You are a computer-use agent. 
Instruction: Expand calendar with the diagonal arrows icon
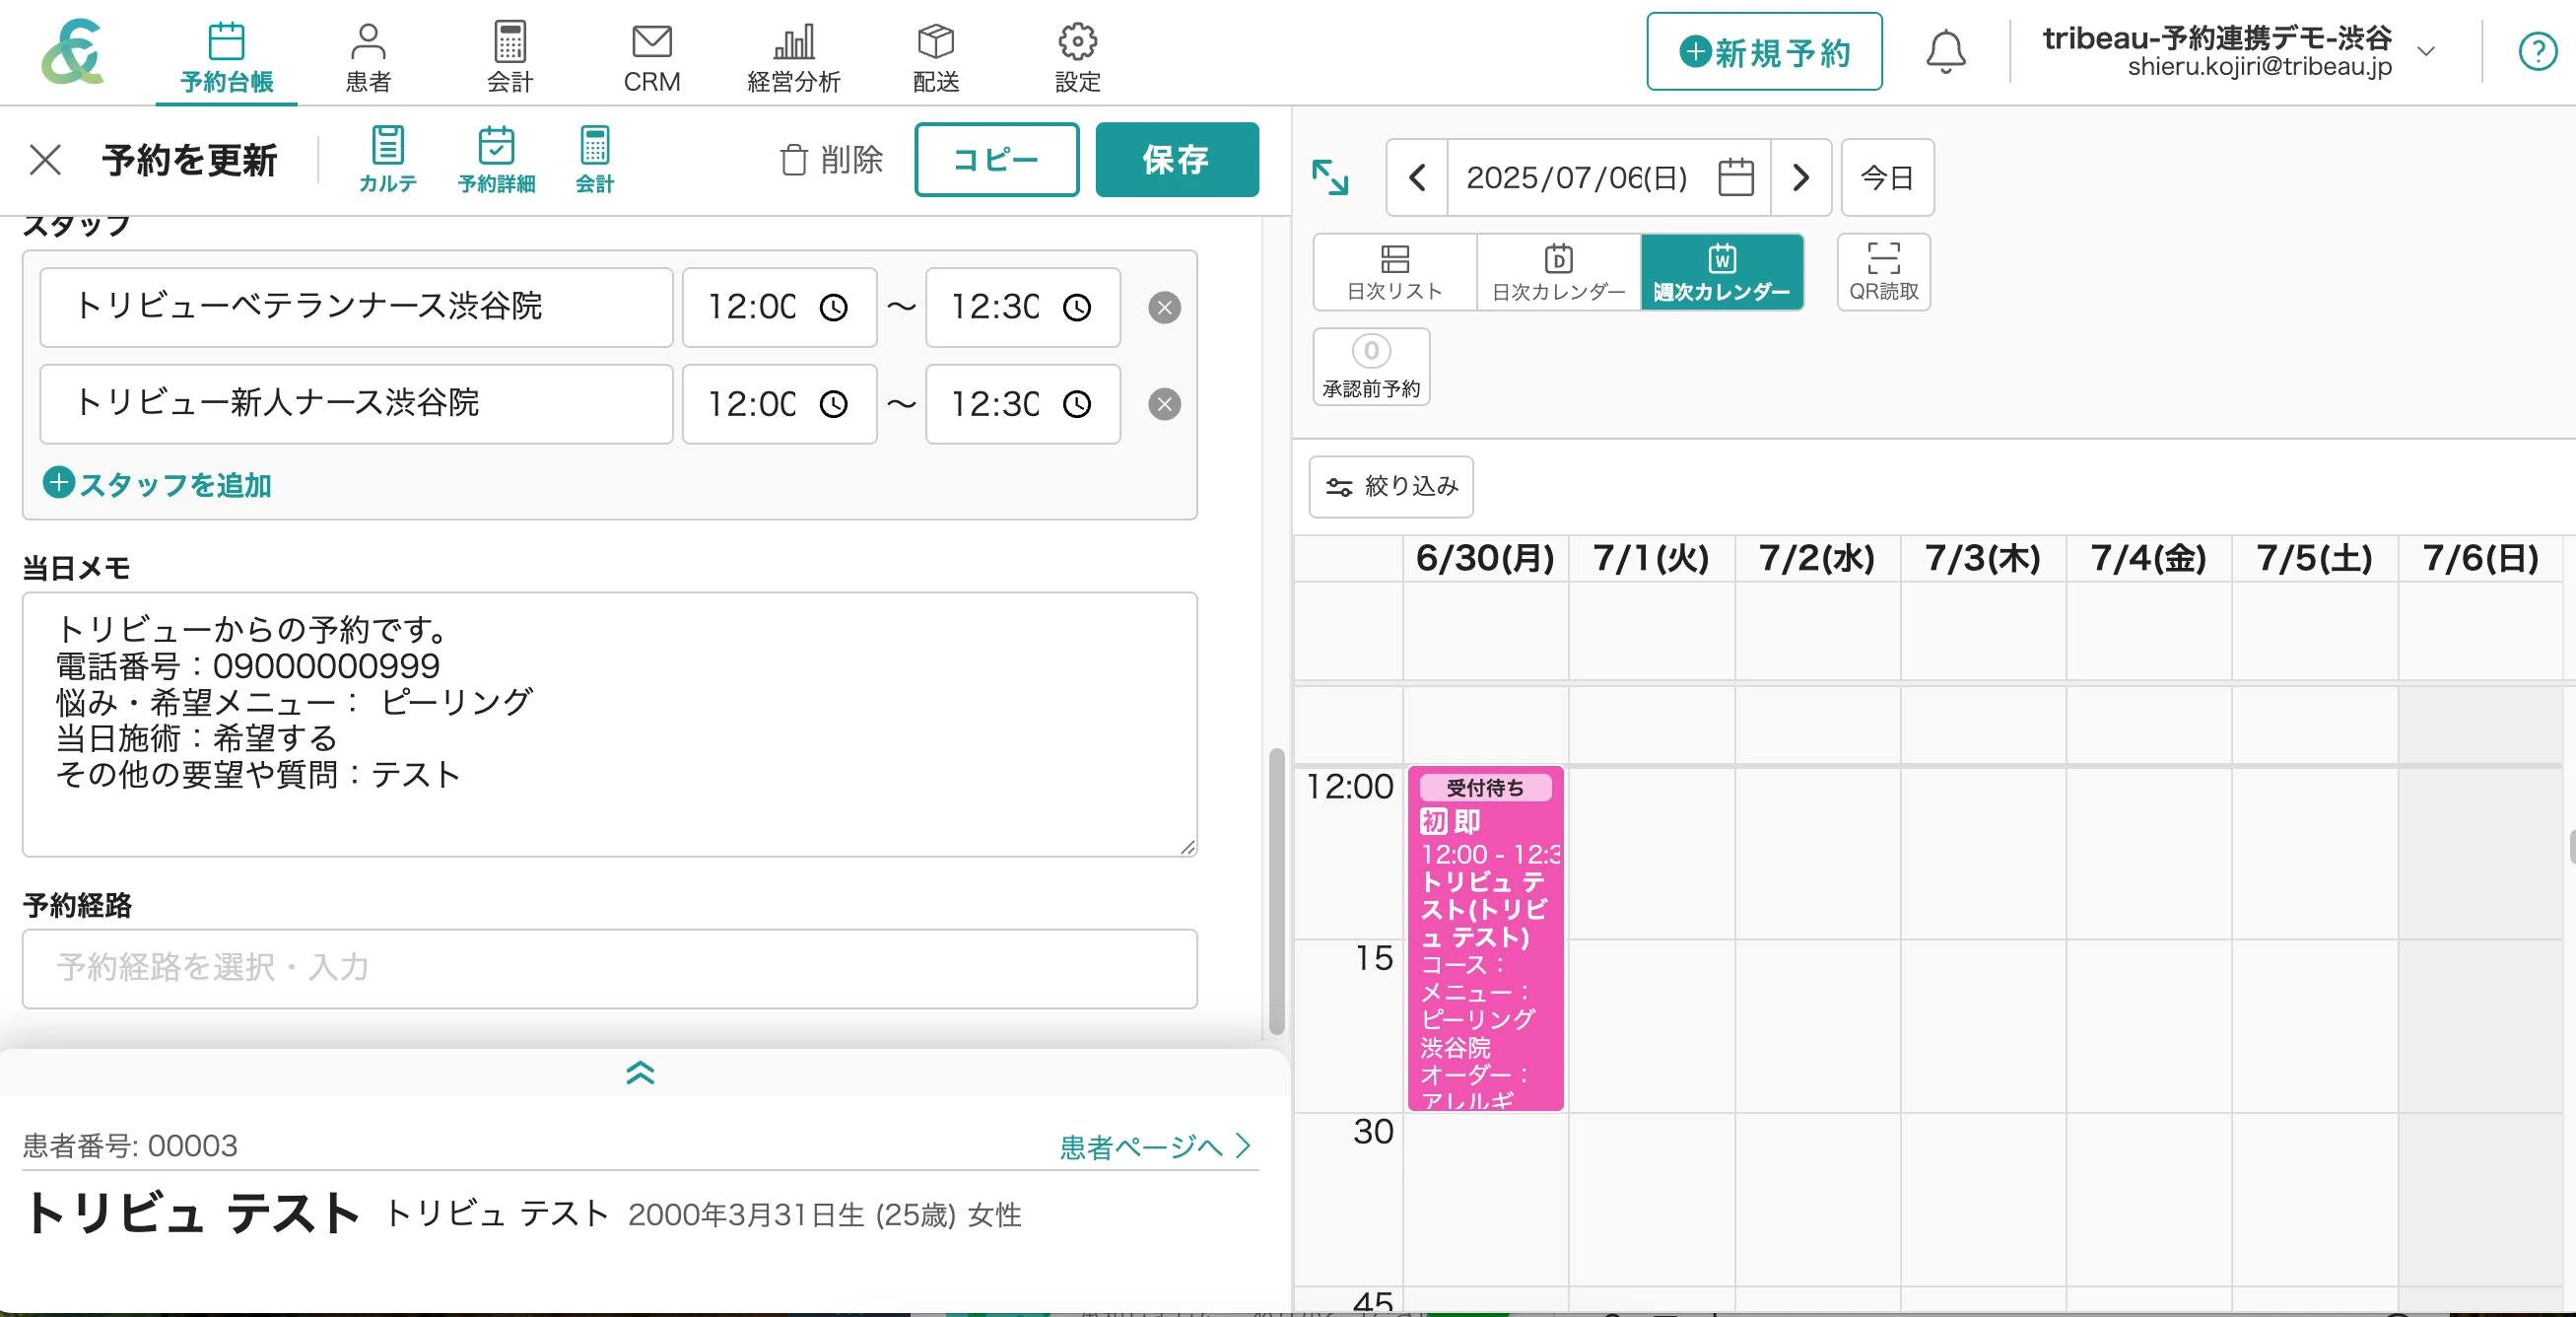click(x=1330, y=177)
